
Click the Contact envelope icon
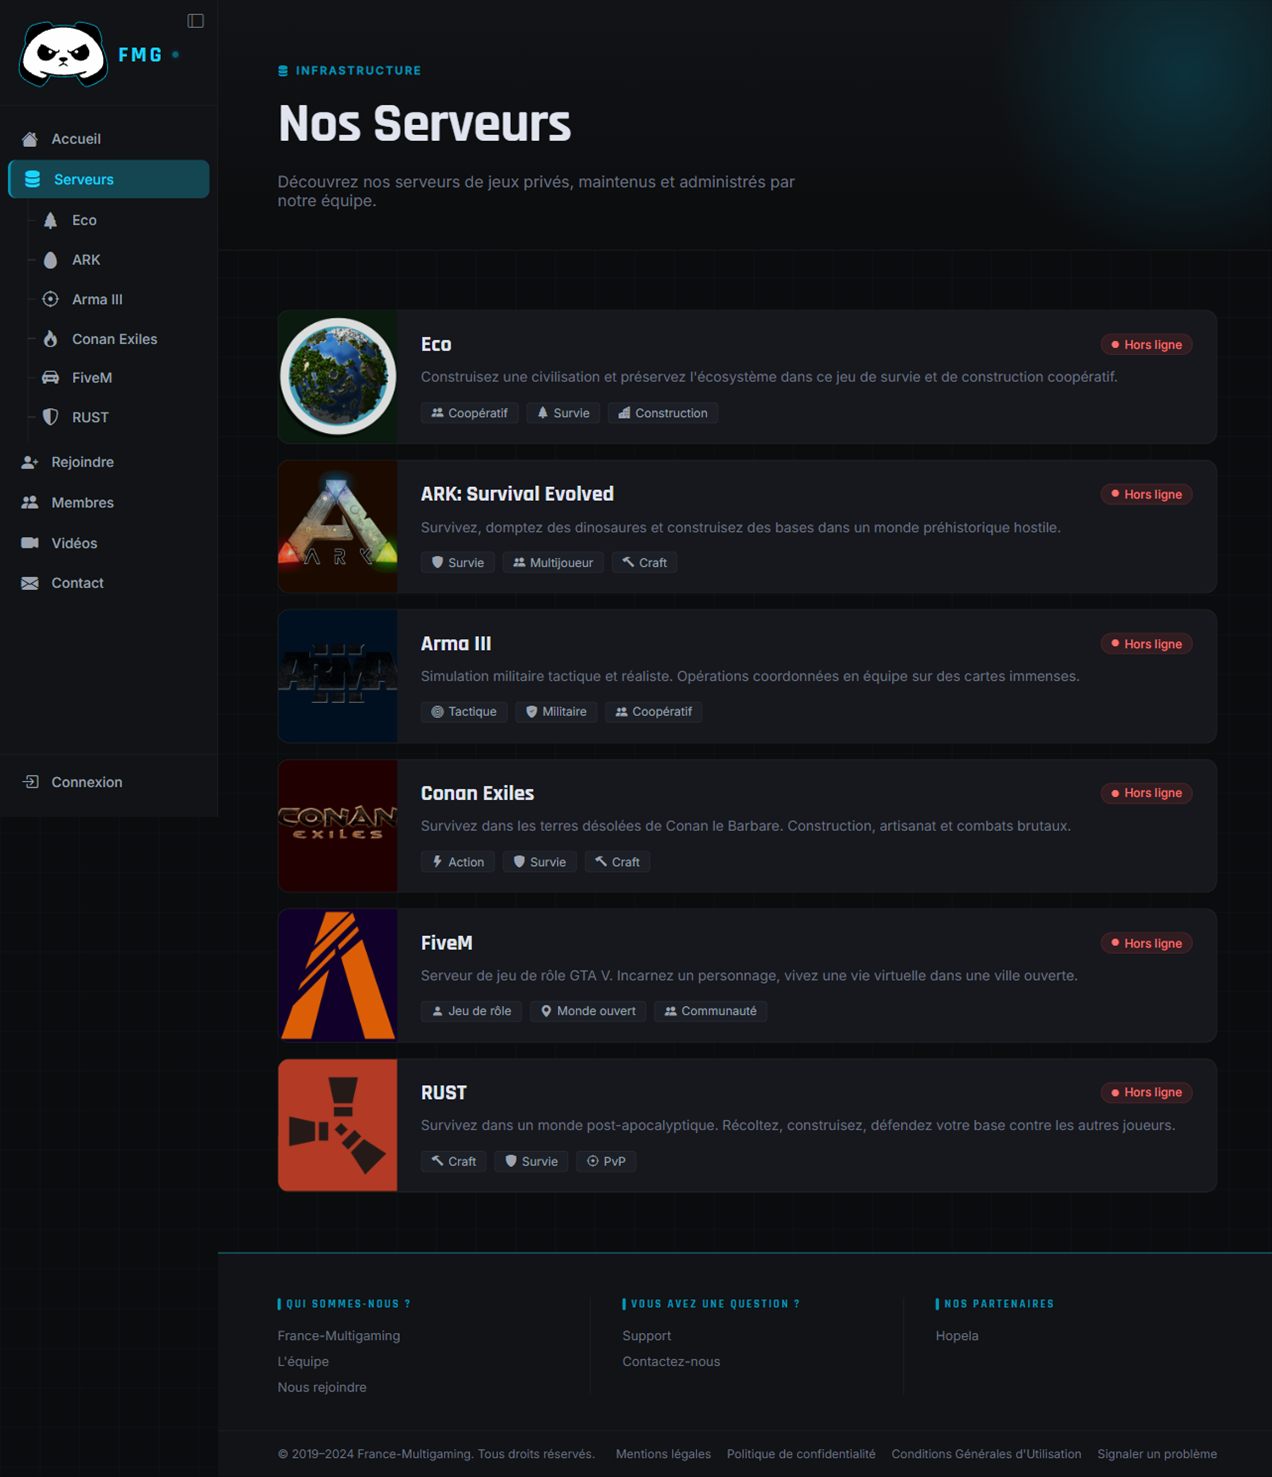[x=30, y=583]
